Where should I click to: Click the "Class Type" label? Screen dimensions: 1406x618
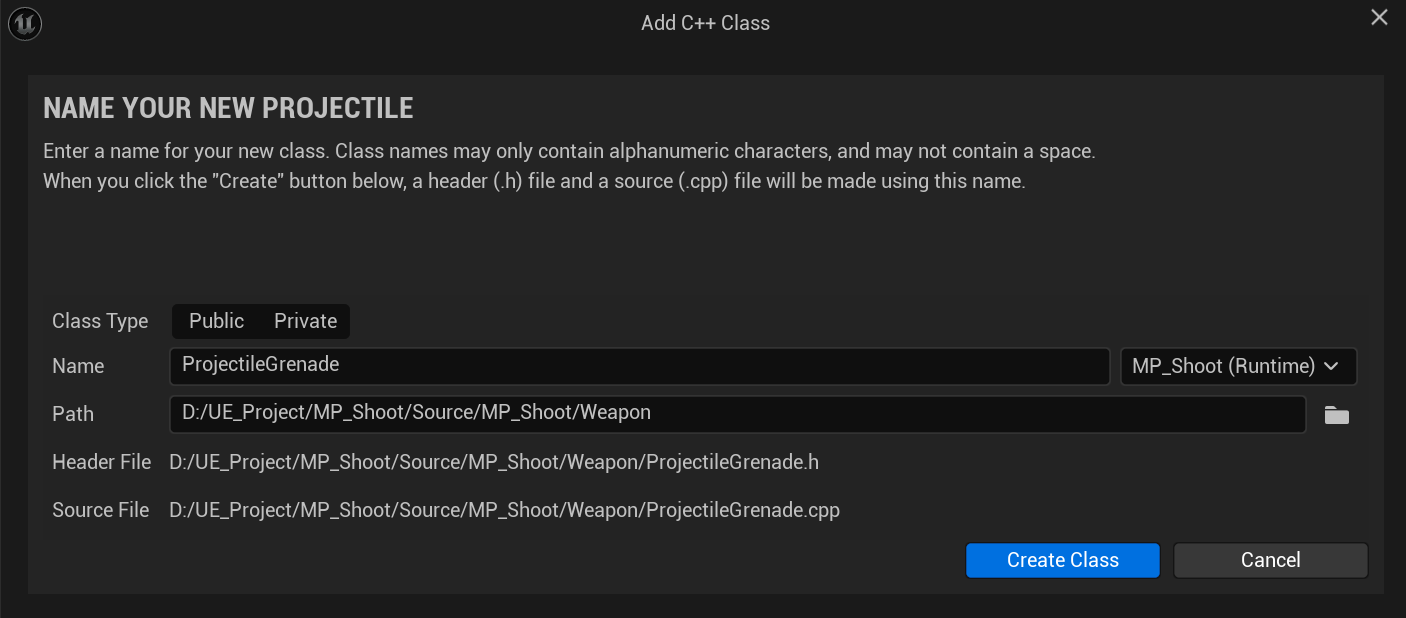(100, 321)
